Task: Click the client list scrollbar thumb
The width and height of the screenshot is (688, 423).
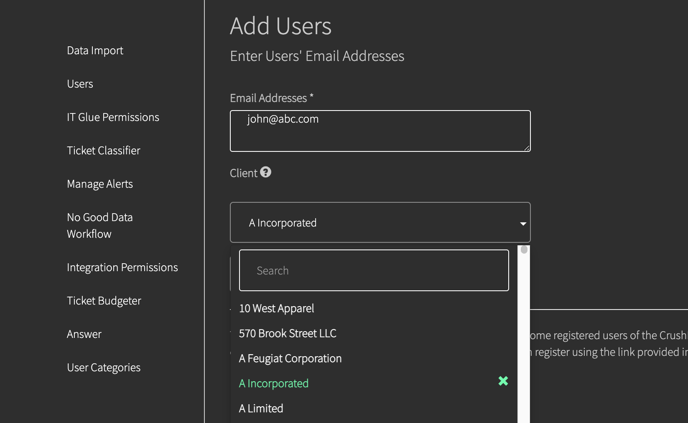Action: [x=524, y=250]
